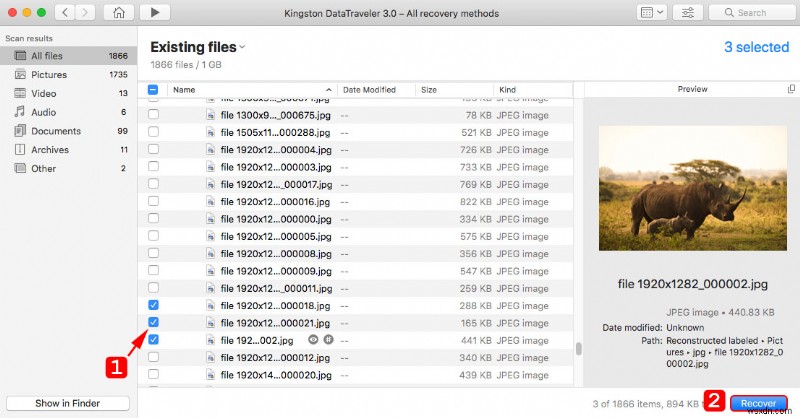The image size is (800, 418).
Task: Click the Preview panel header
Action: tap(692, 89)
